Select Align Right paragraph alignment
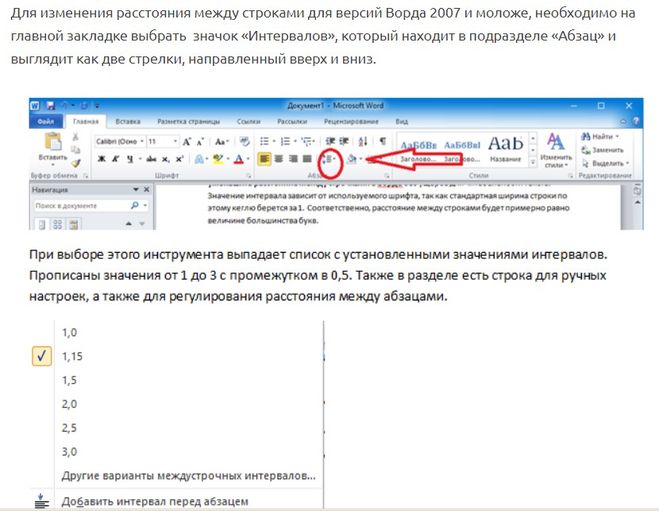Viewport: 659px width, 511px height. (x=293, y=159)
